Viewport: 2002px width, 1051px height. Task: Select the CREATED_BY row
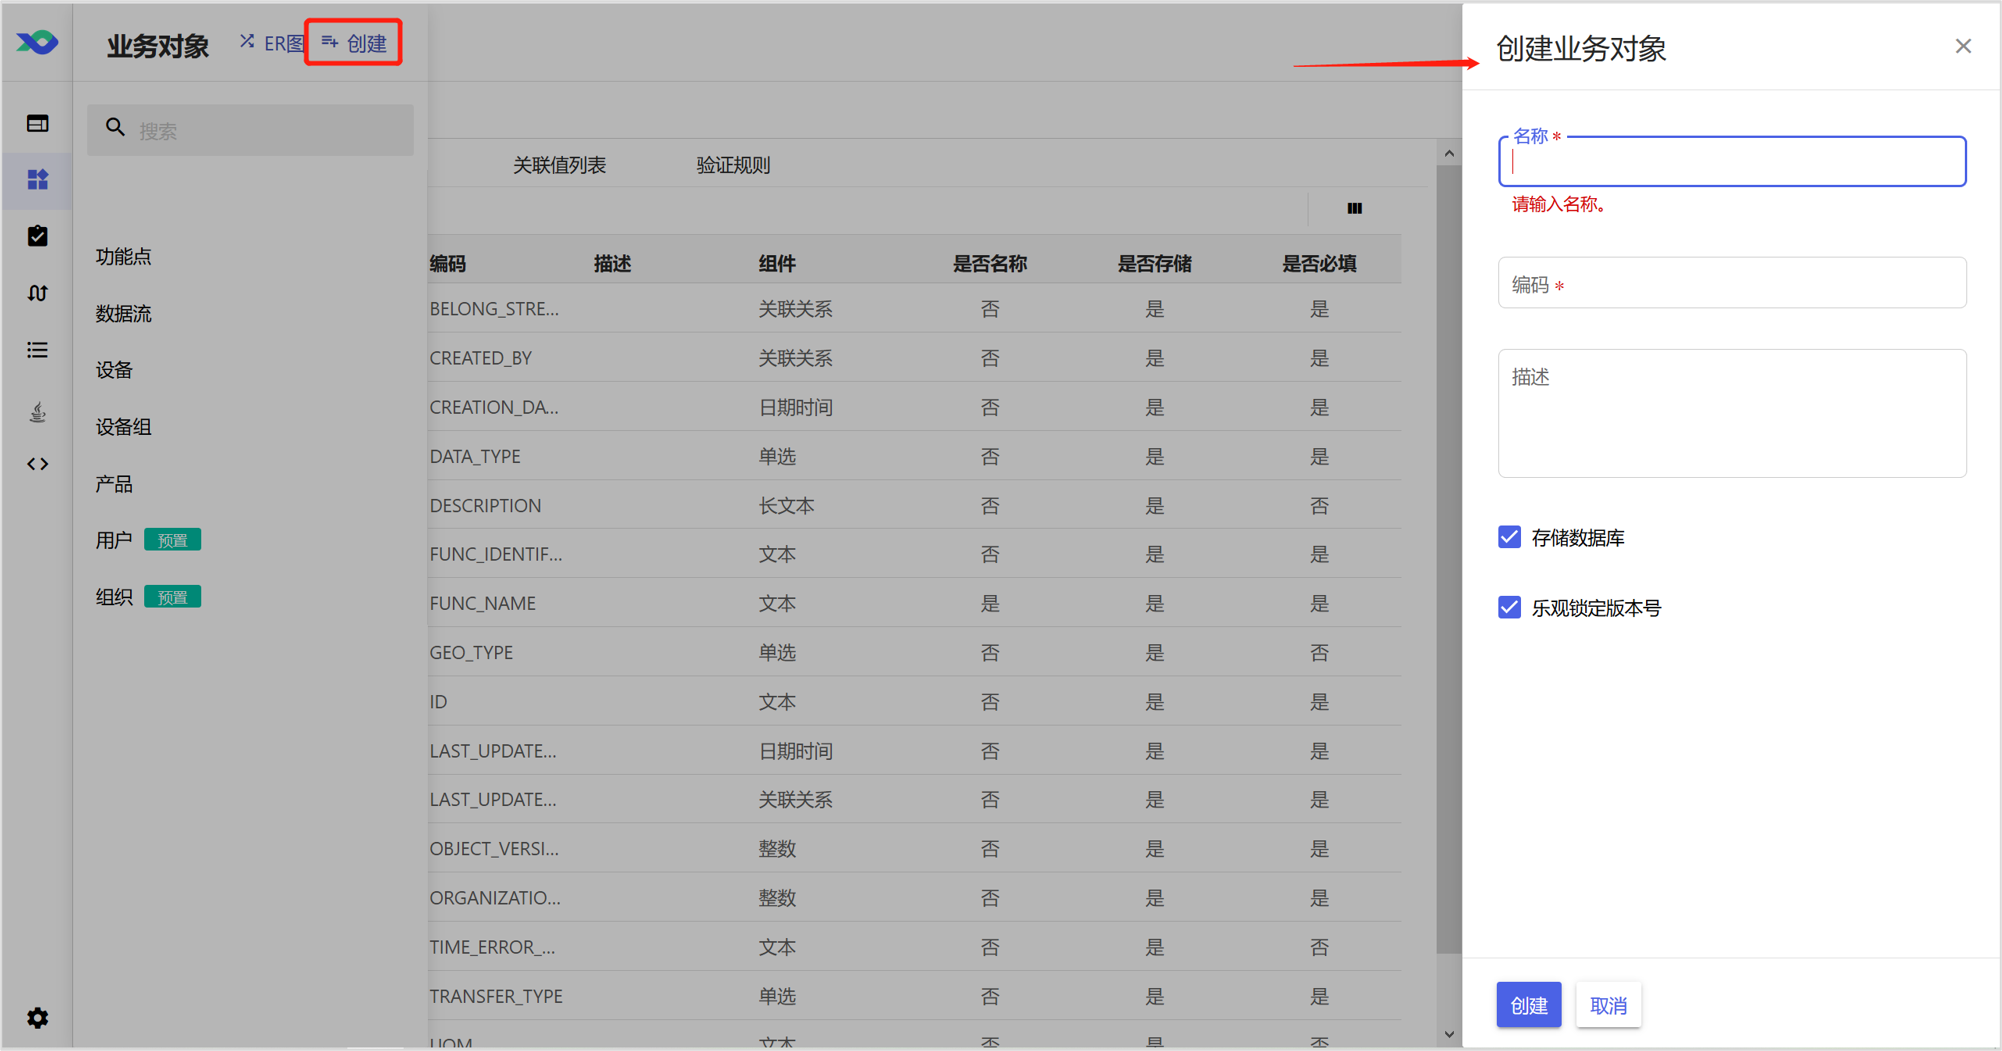pyautogui.click(x=914, y=358)
